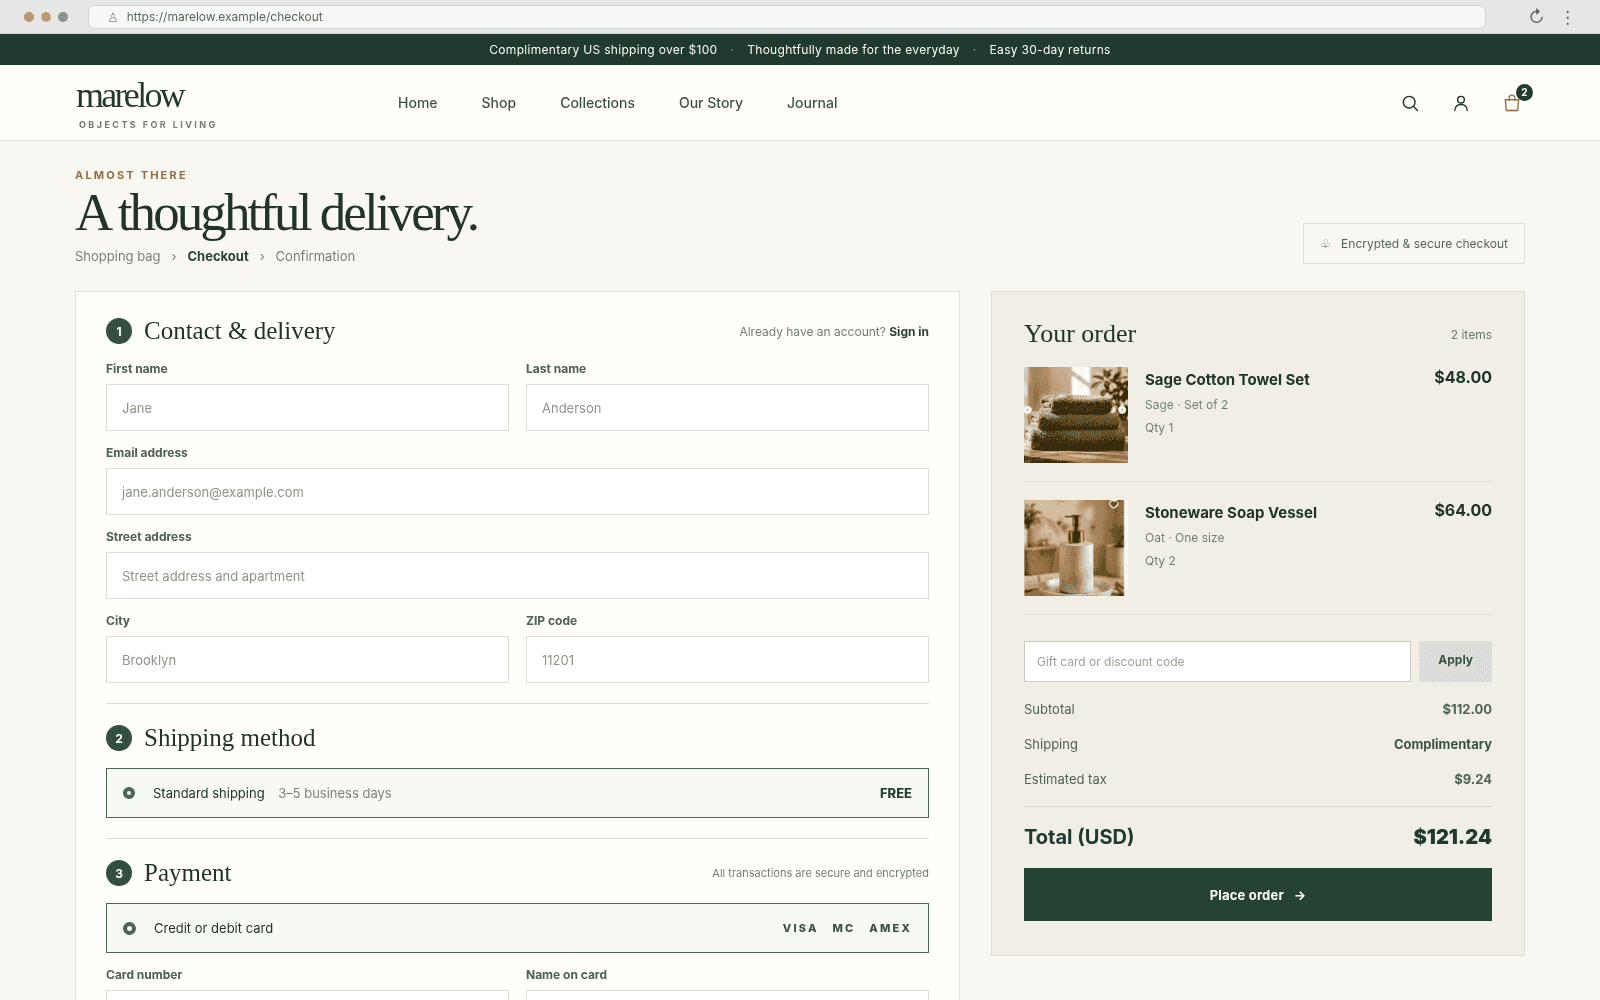Image resolution: width=1600 pixels, height=1000 pixels.
Task: Open the Journal menu item
Action: (x=812, y=103)
